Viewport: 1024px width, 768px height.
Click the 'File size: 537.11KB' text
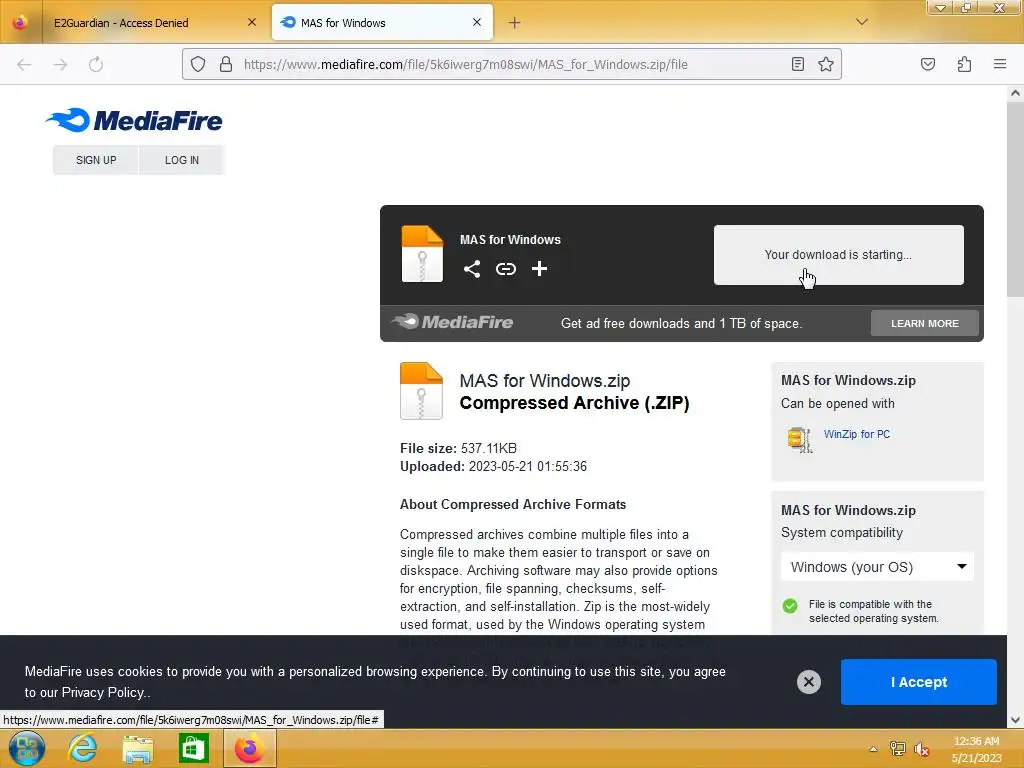pyautogui.click(x=458, y=448)
